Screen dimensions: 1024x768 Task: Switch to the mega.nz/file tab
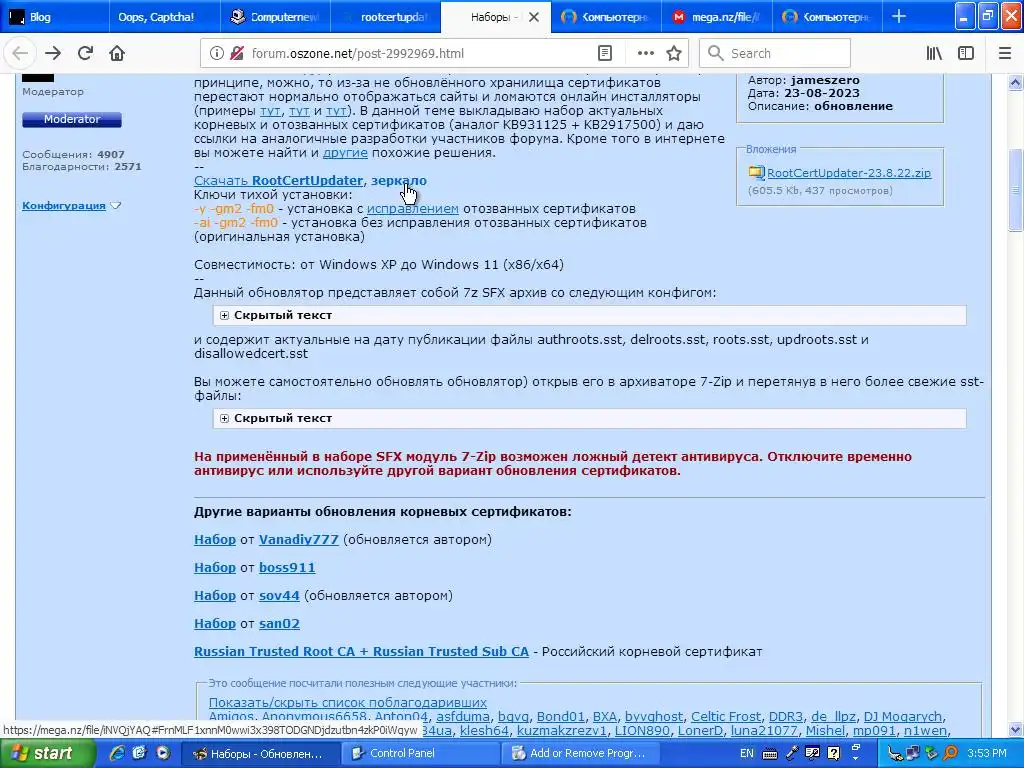(717, 17)
